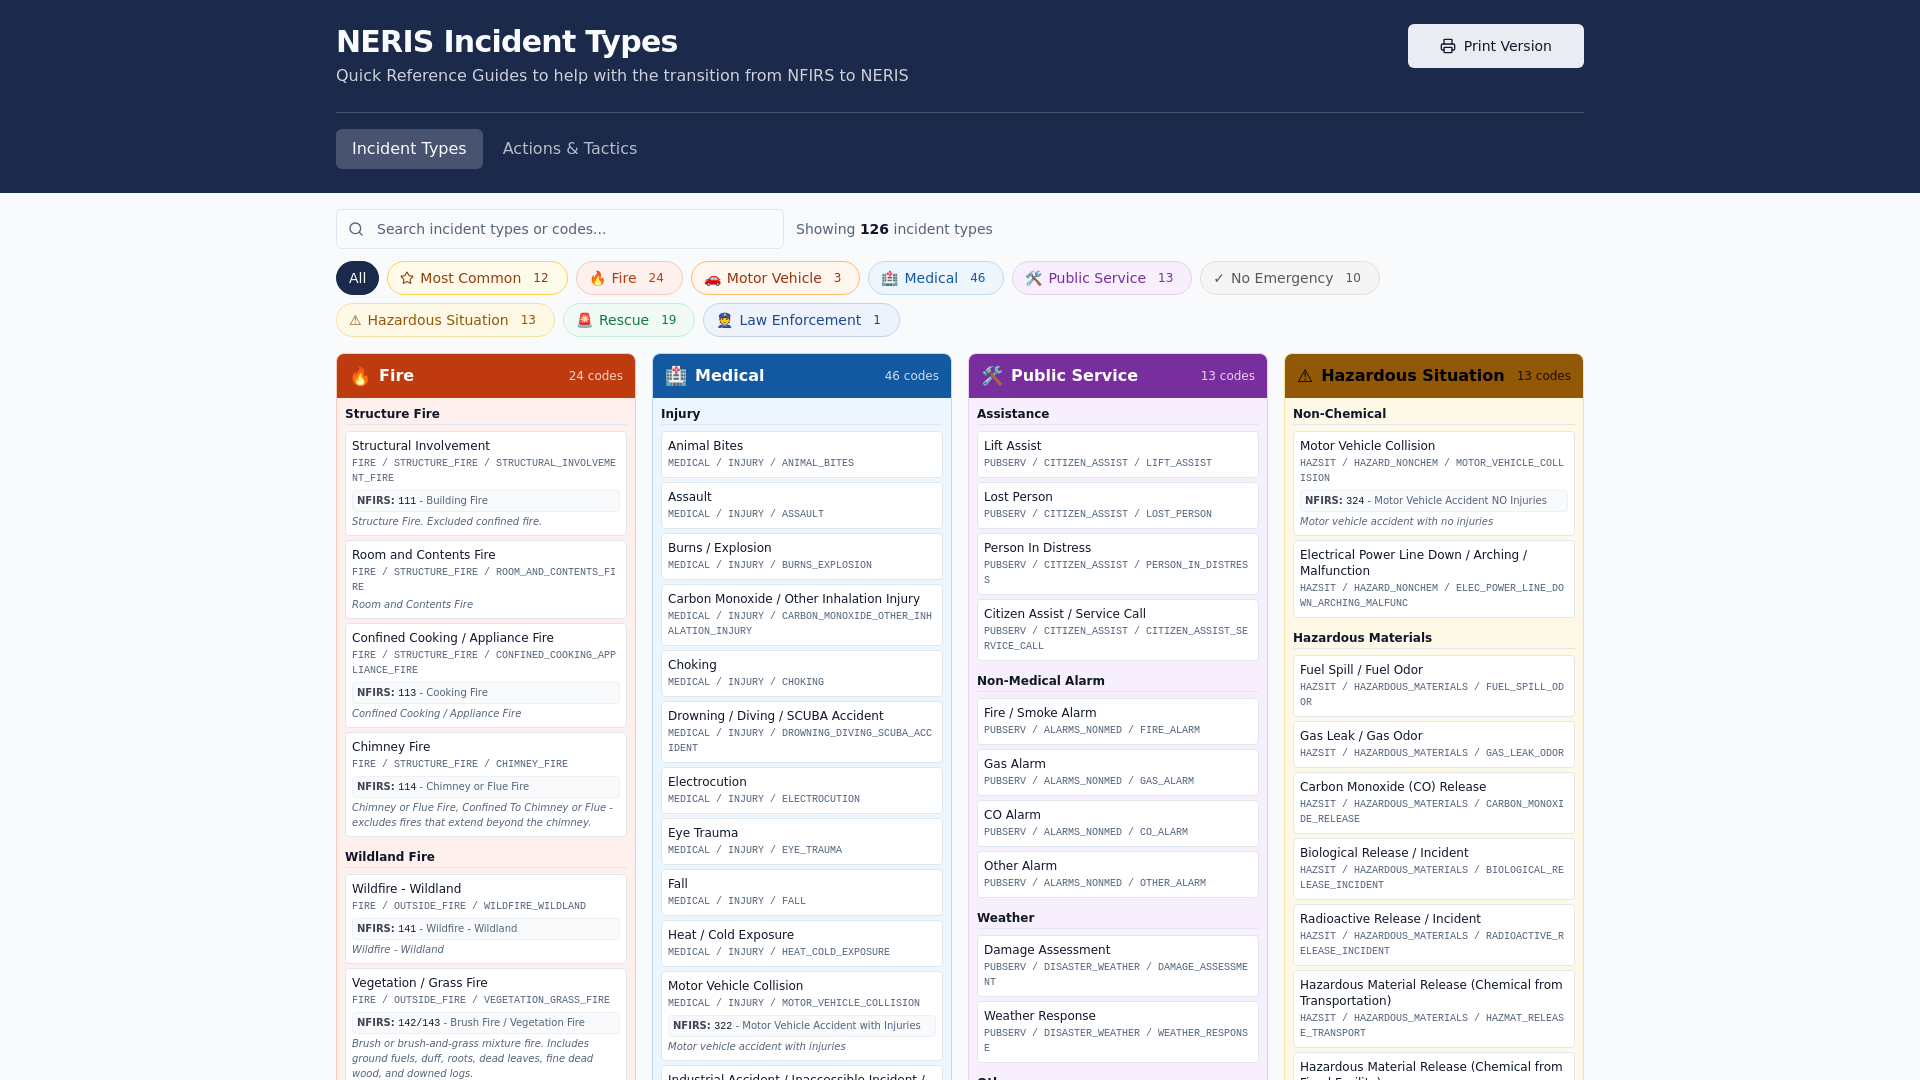Click the siren icon on Rescue filter
This screenshot has height=1080, width=1920.
pos(585,320)
